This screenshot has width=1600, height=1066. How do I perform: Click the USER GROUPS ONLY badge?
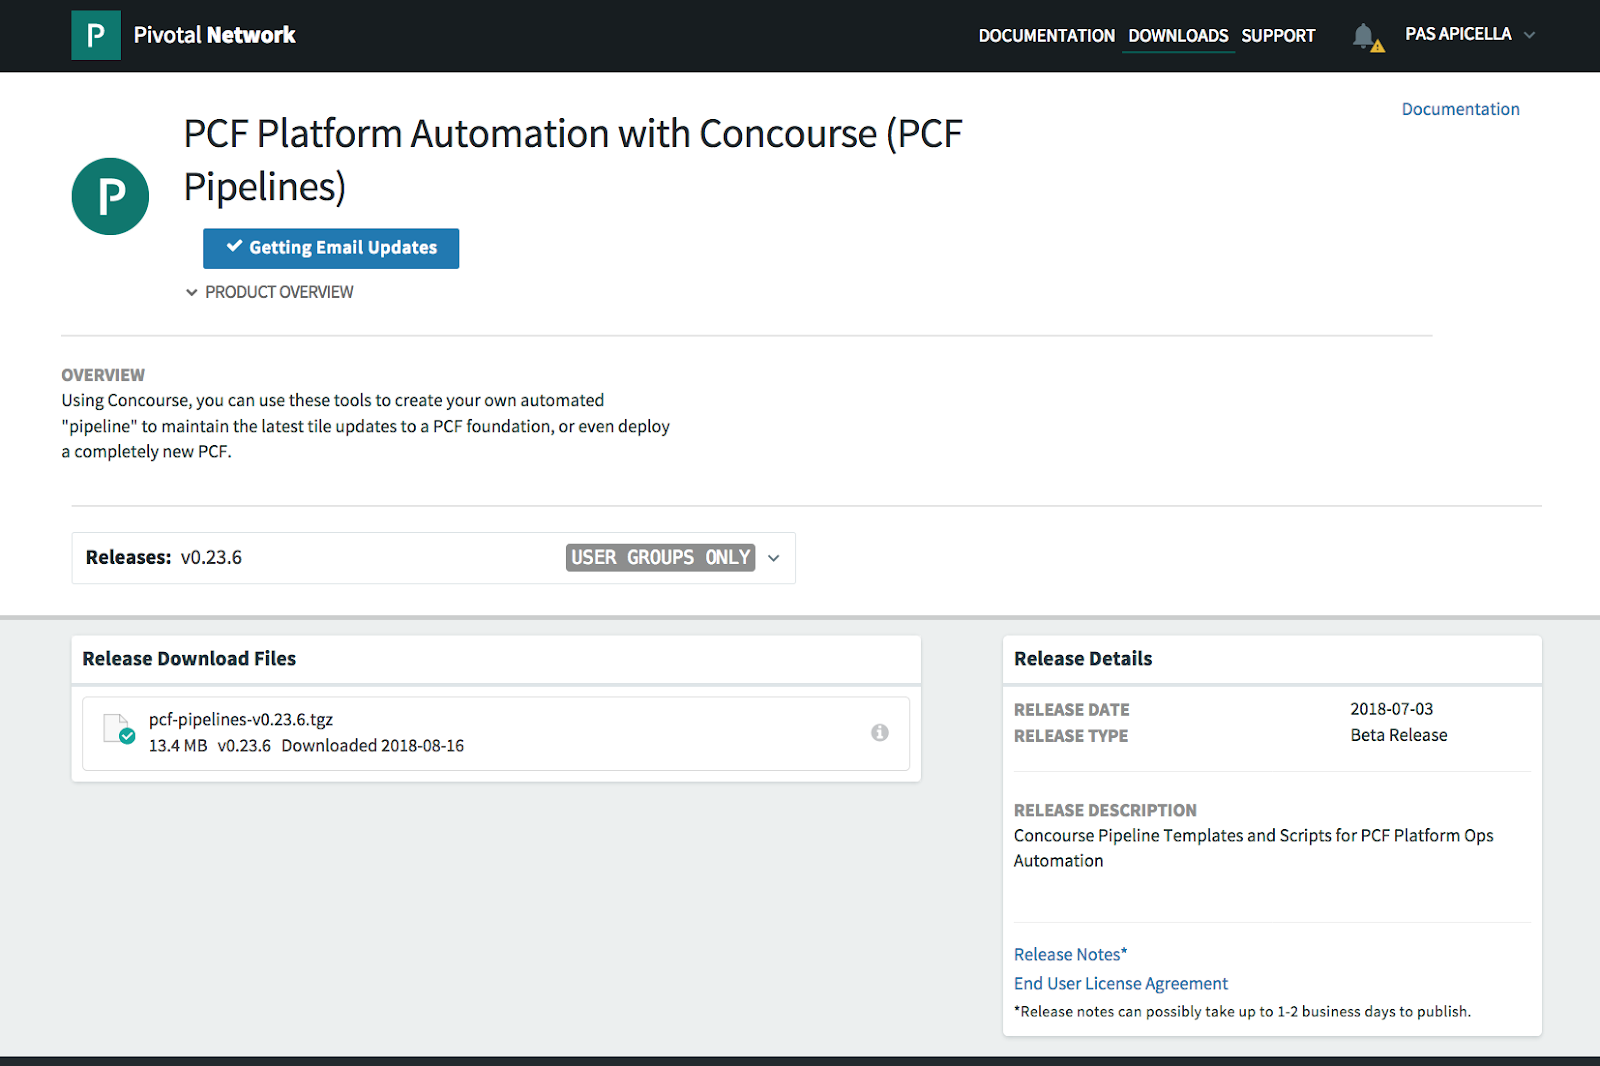660,558
